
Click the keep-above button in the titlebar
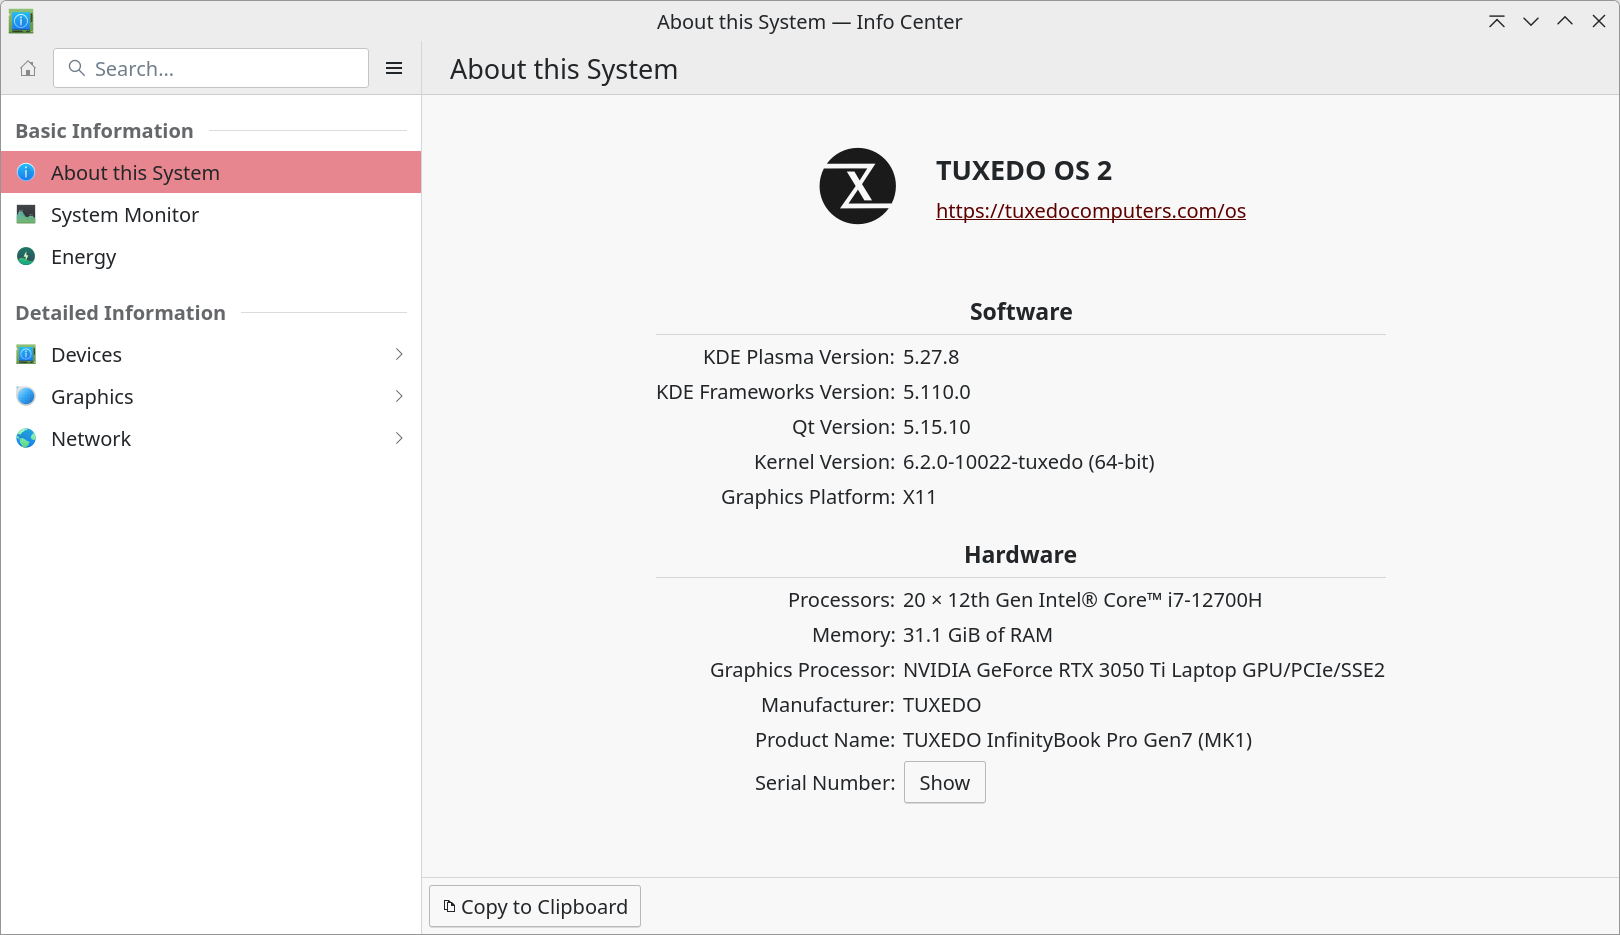pyautogui.click(x=1497, y=21)
